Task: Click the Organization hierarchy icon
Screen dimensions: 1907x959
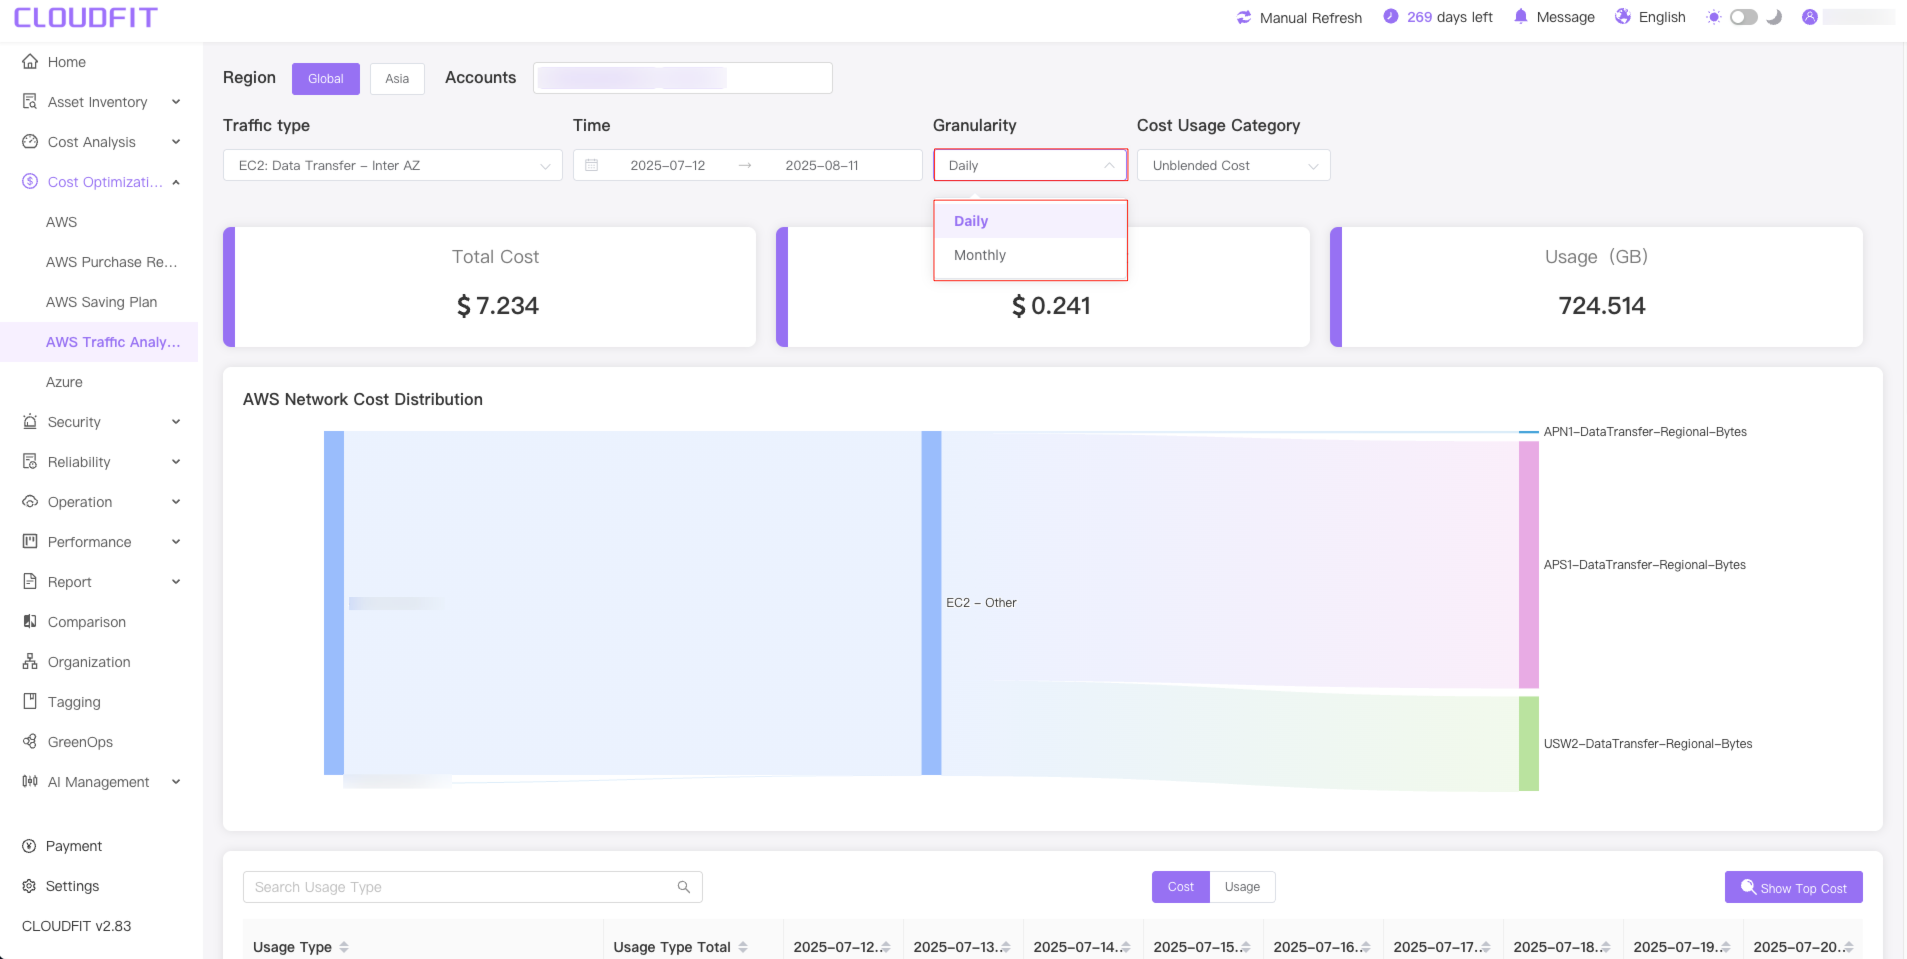Action: pyautogui.click(x=30, y=661)
